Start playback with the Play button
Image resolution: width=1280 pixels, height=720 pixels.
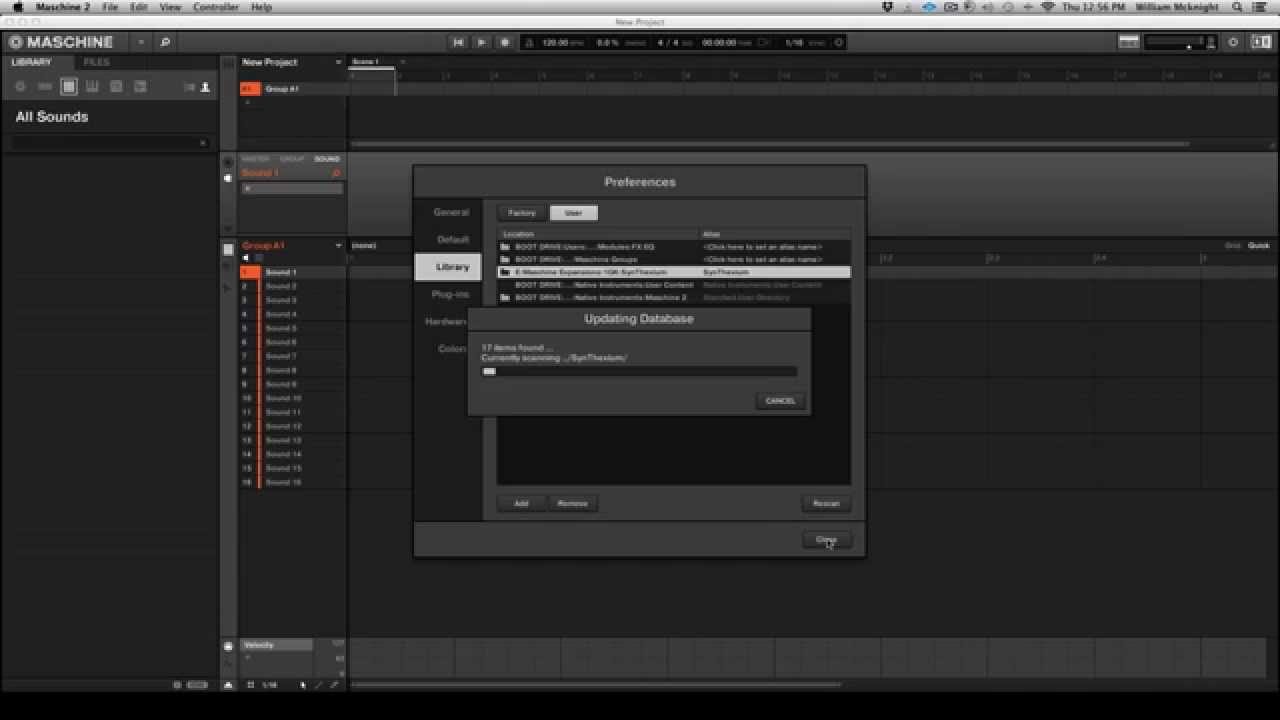(x=481, y=42)
